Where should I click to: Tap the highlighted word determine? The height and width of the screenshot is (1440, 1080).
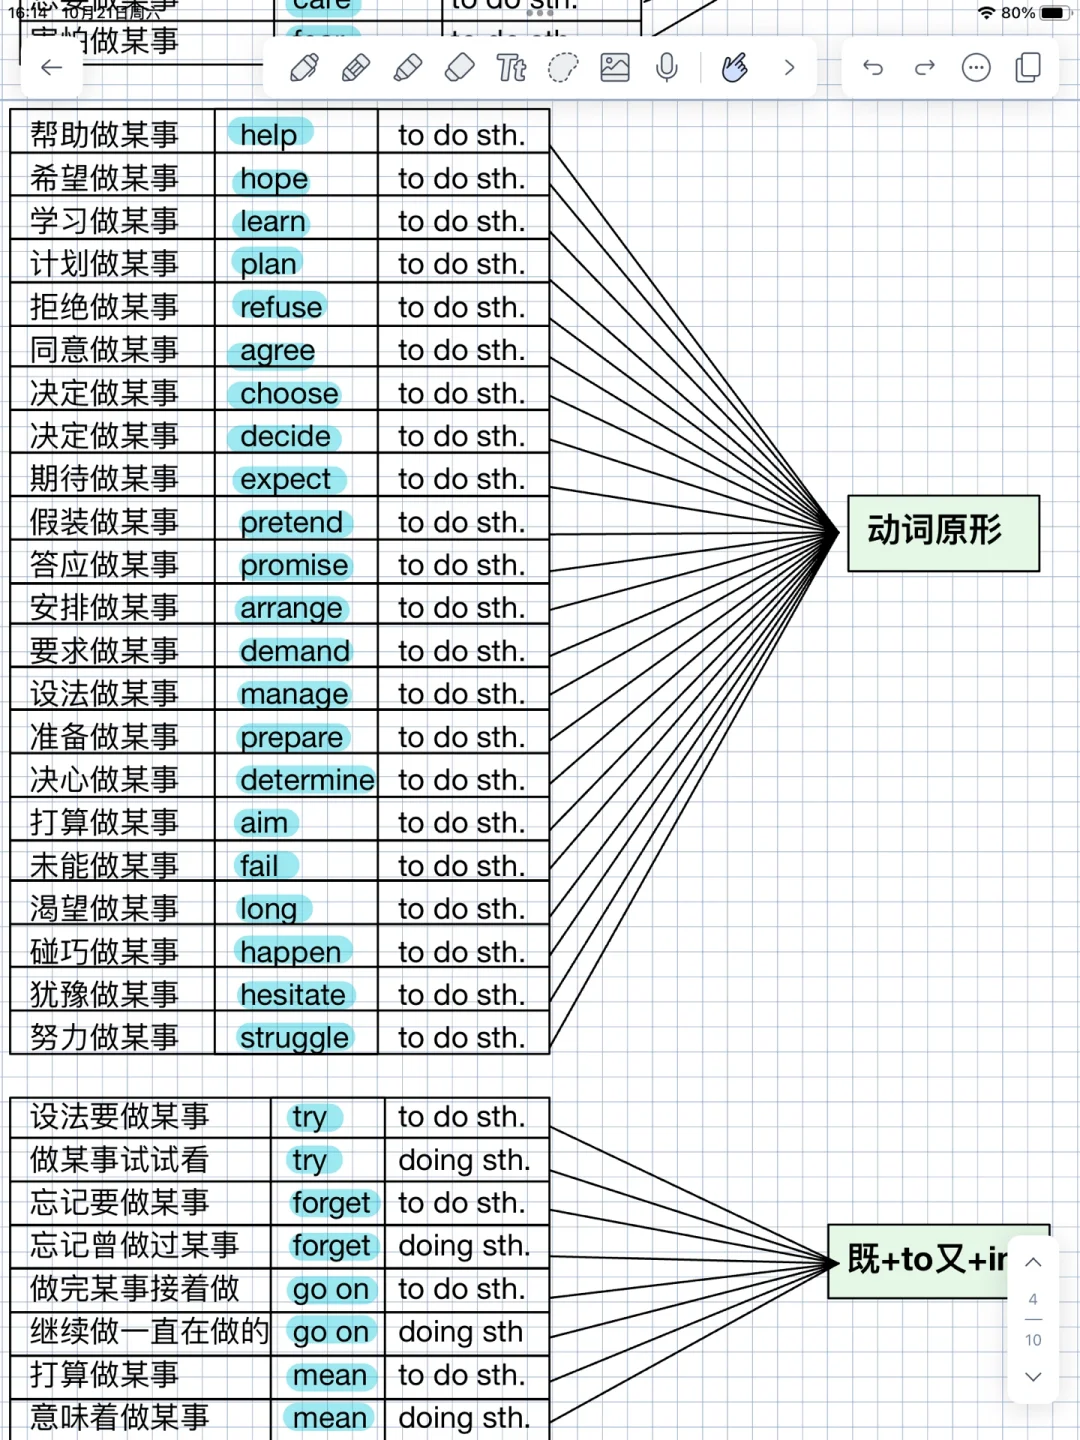pos(307,780)
